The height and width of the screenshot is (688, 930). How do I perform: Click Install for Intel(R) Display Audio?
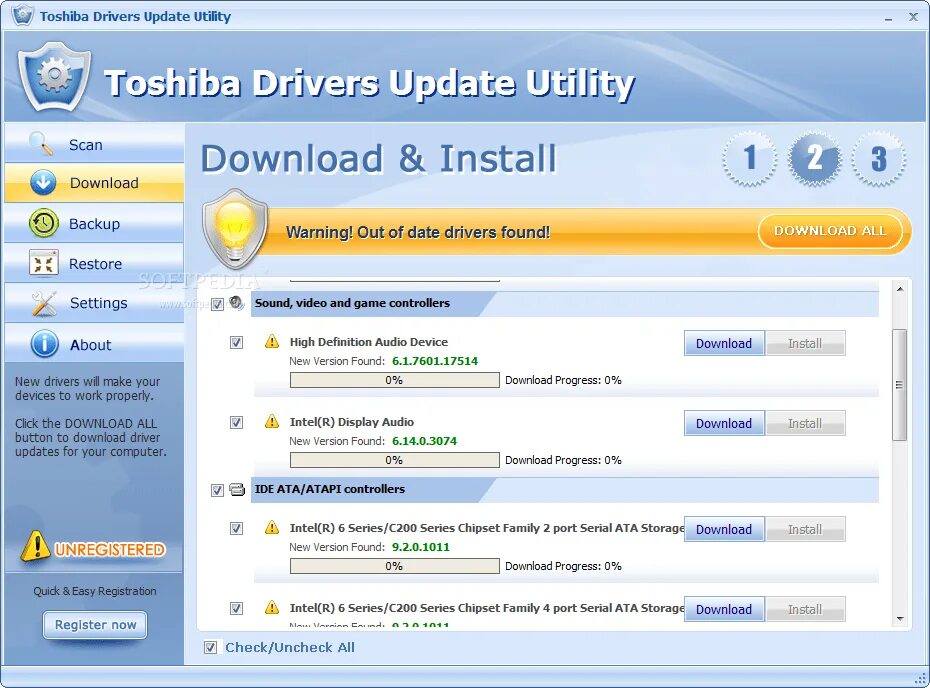(805, 423)
